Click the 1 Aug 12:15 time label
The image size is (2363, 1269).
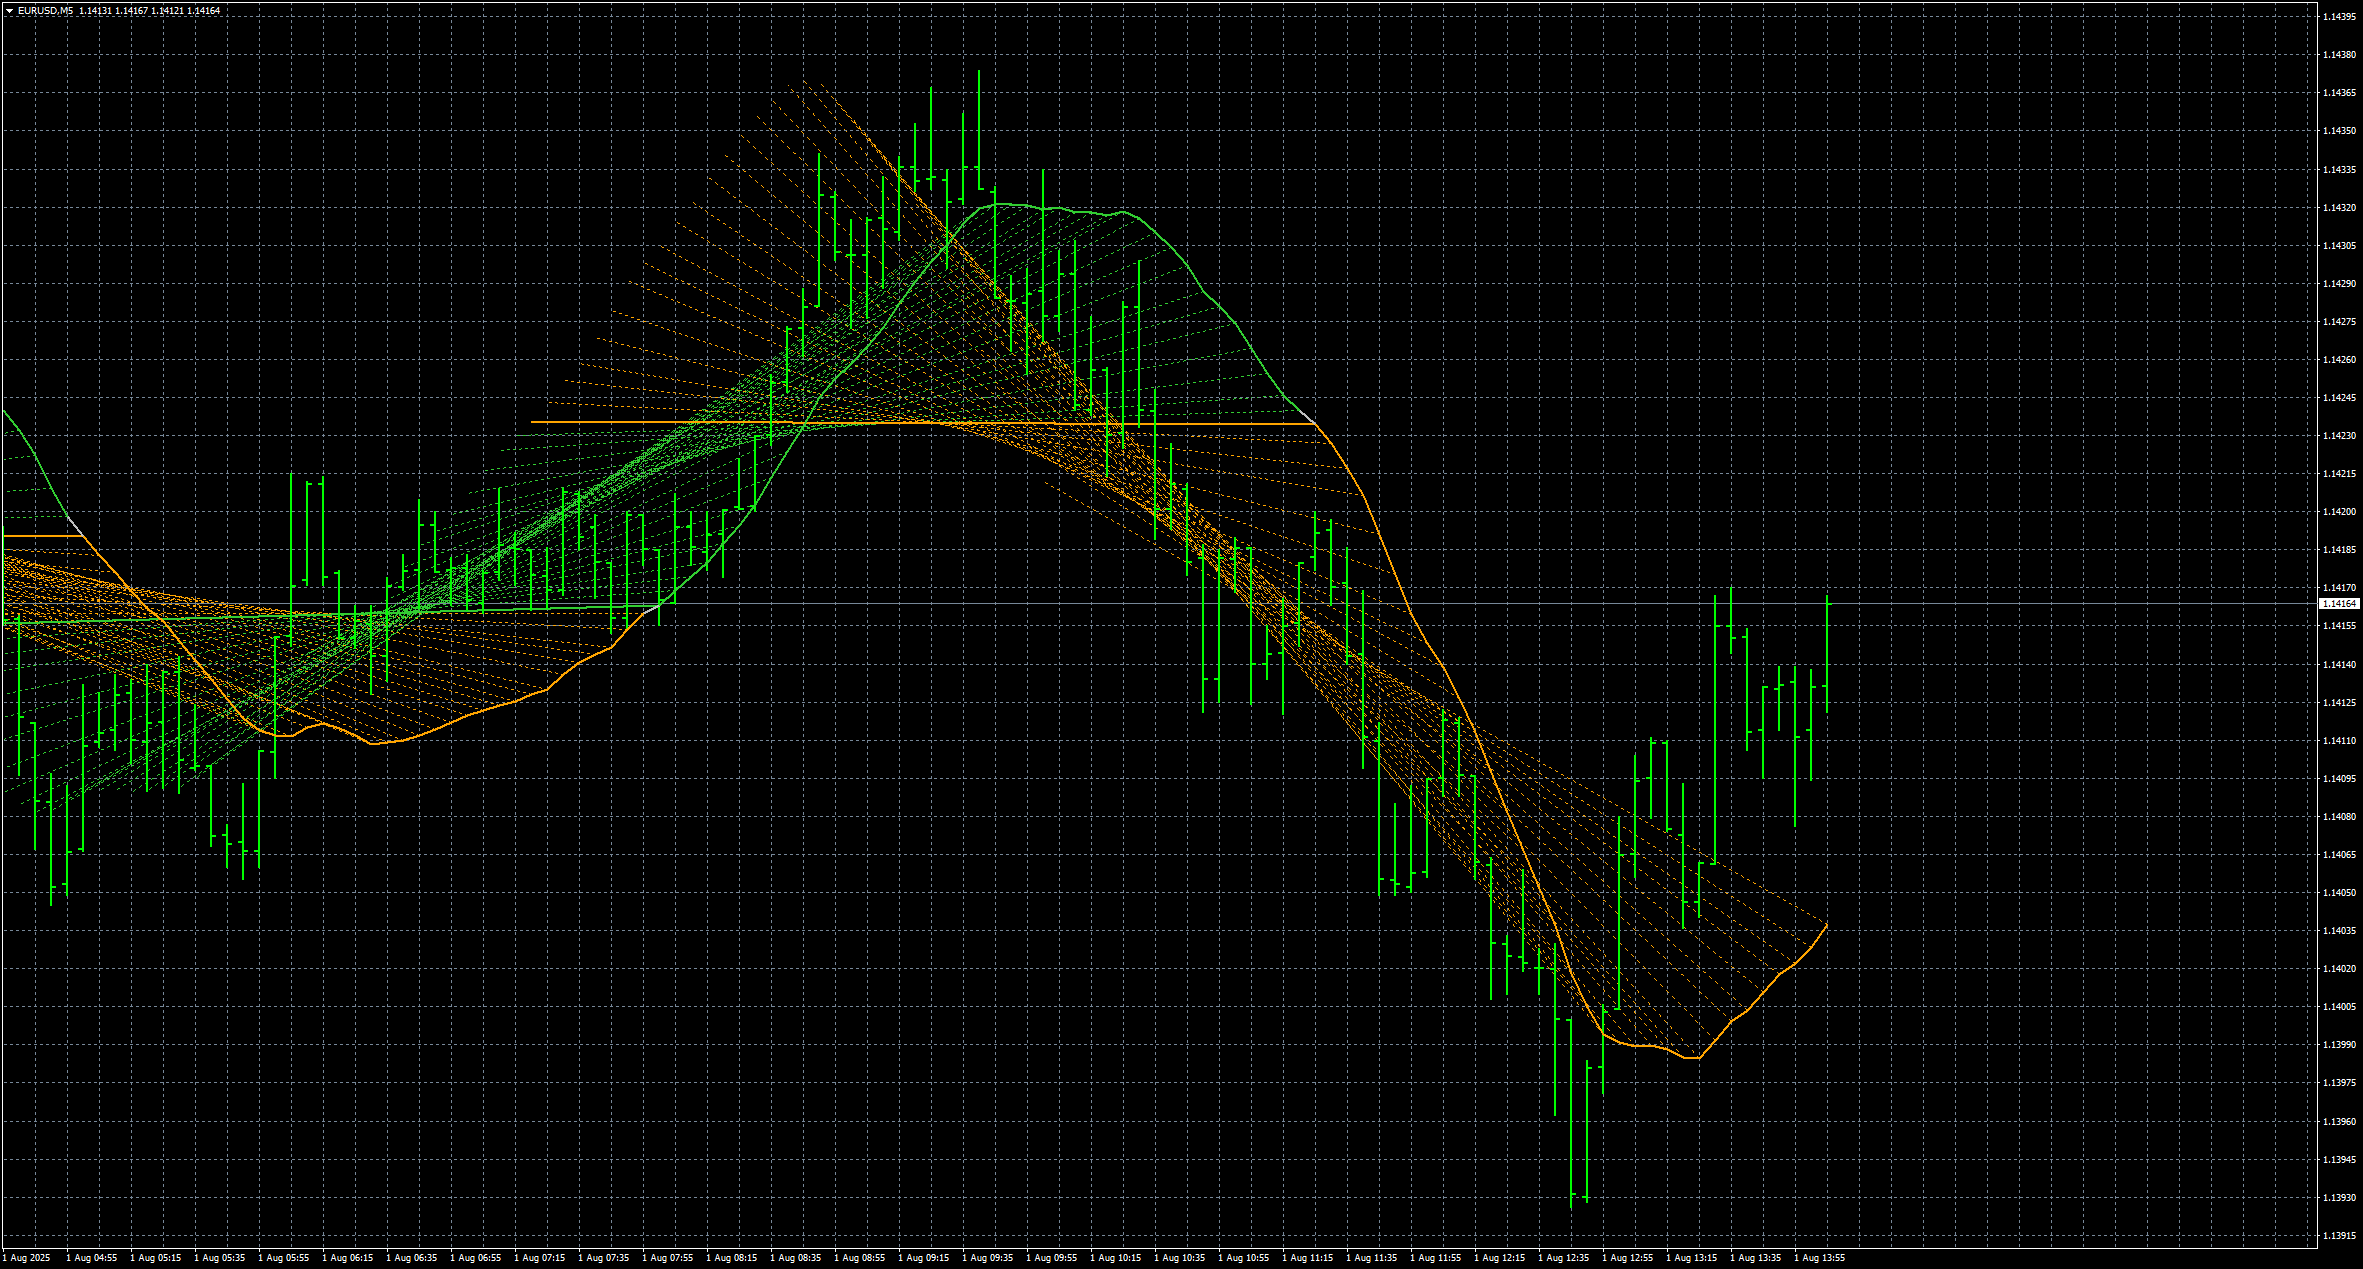(1499, 1258)
